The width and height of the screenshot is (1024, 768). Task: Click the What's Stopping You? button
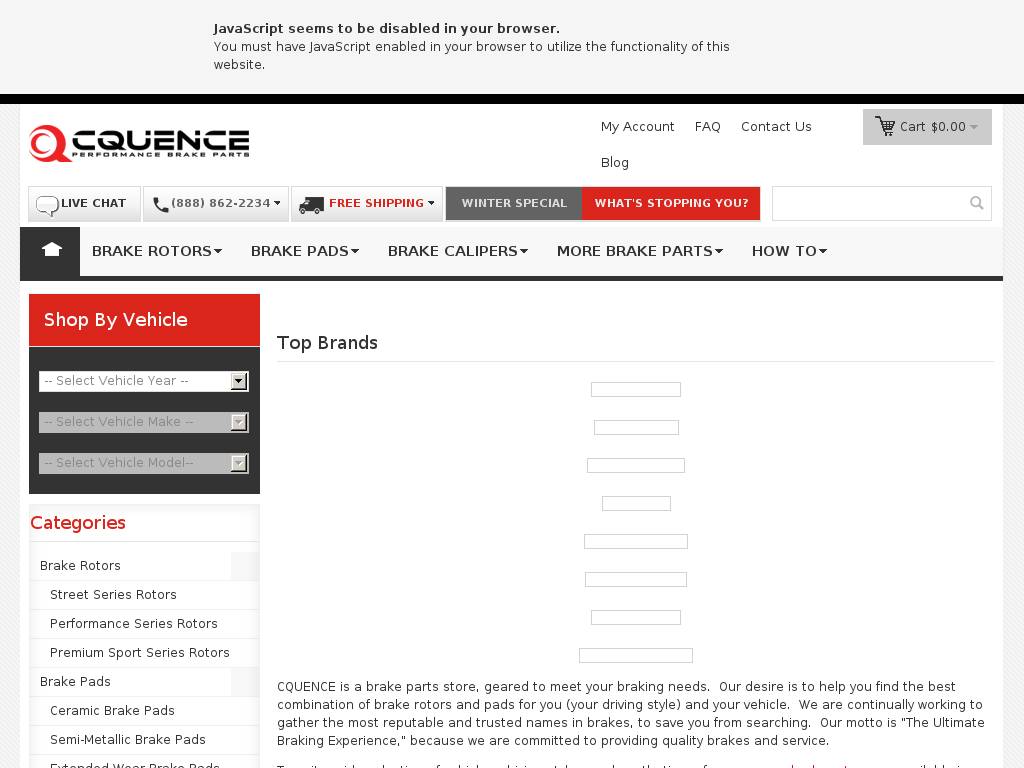coord(671,203)
